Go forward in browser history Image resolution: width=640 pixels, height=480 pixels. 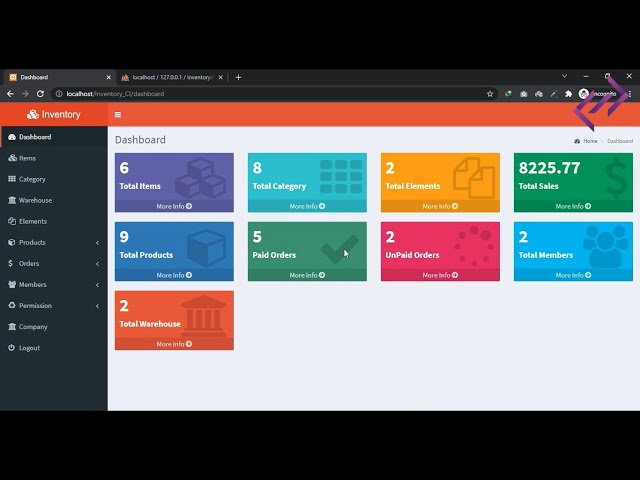point(25,94)
